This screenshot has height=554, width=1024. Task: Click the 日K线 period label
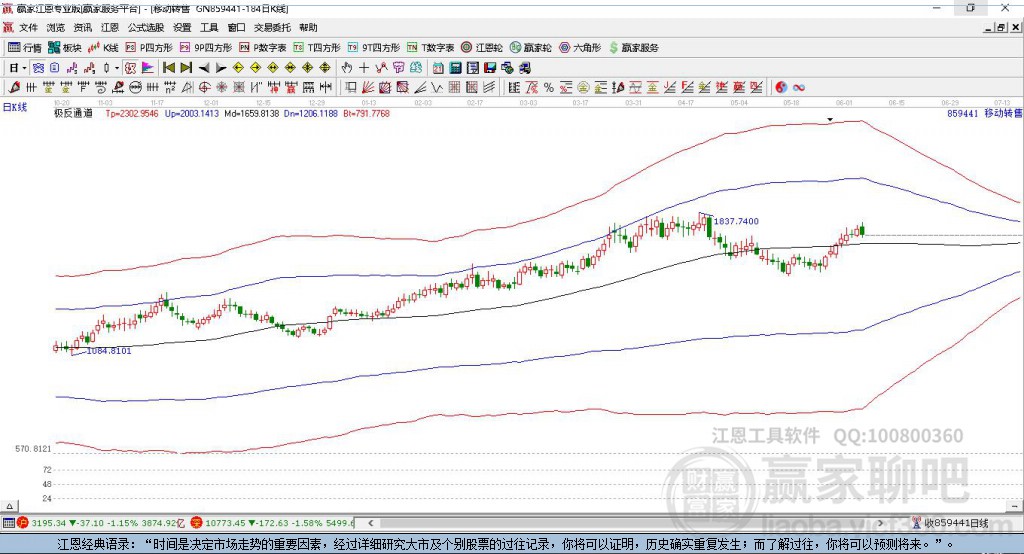(x=15, y=107)
